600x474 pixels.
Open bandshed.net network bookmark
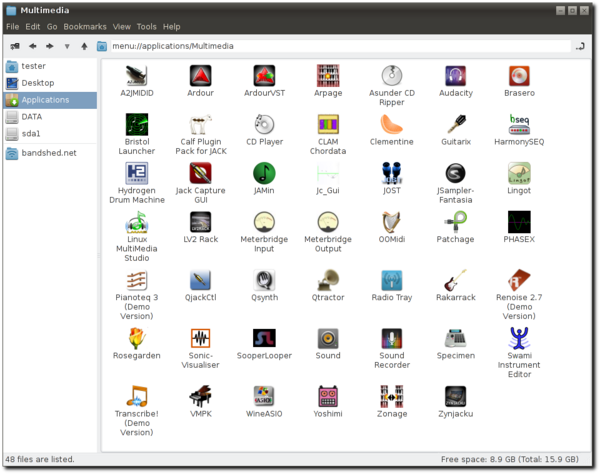[x=50, y=153]
